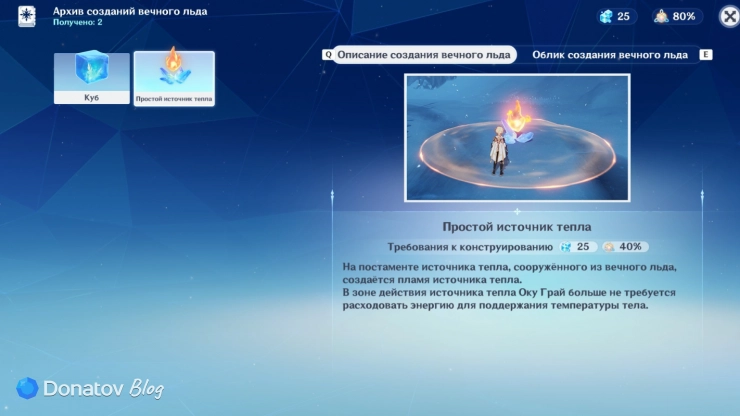This screenshot has height=416, width=740.
Task: Click the Q key hint icon
Action: 328,55
